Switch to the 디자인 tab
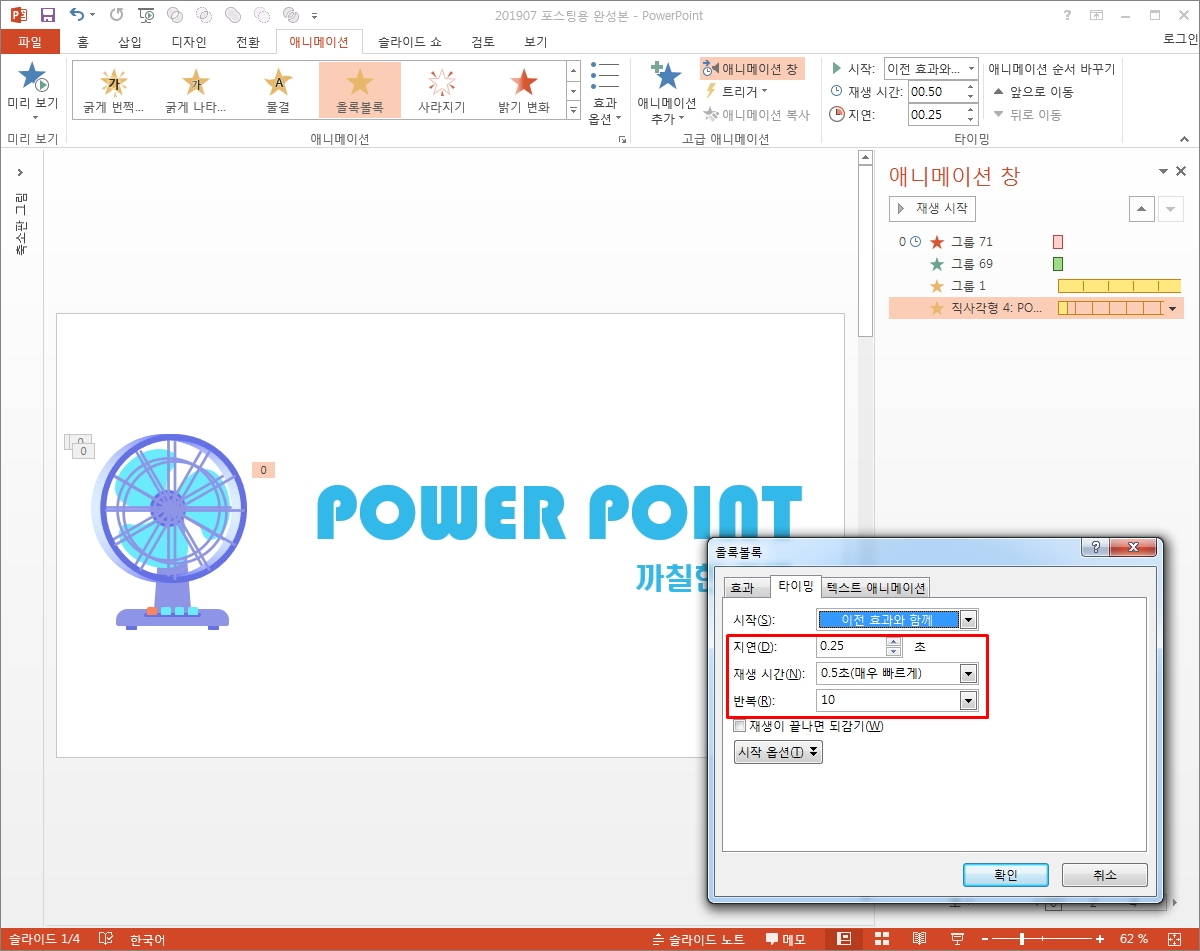Screen dimensions: 1200x951 tap(189, 42)
